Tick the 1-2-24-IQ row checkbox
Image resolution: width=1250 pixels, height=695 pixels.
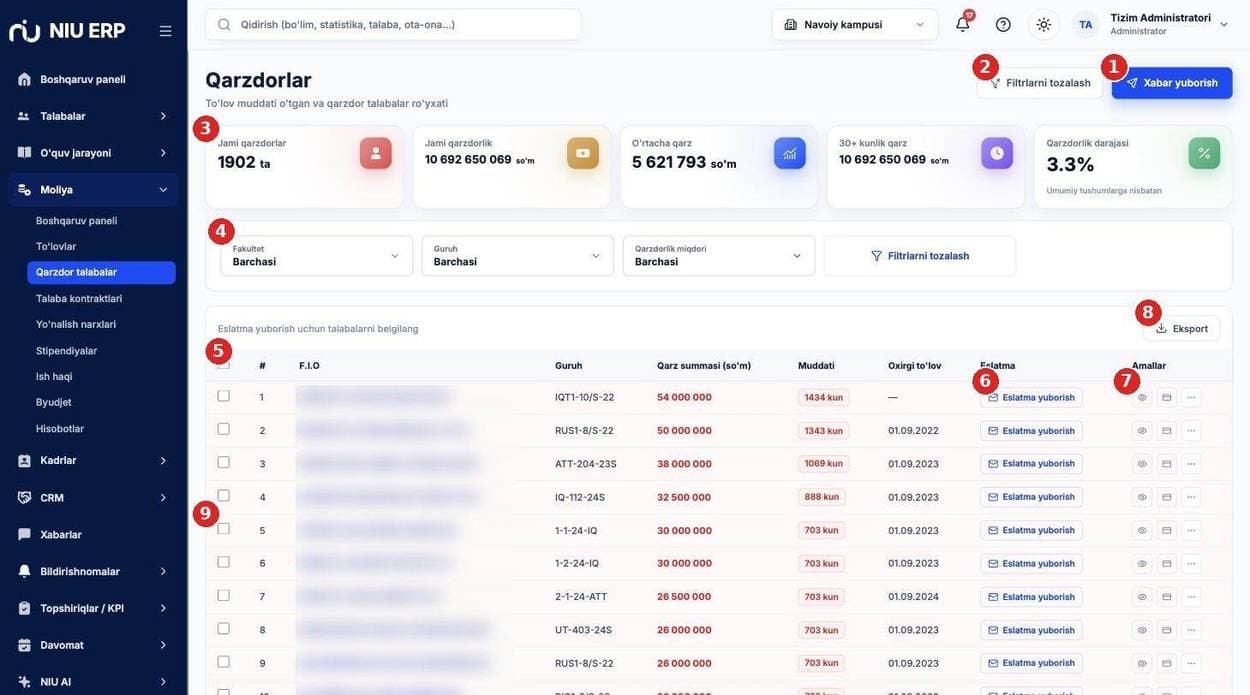pyautogui.click(x=223, y=562)
